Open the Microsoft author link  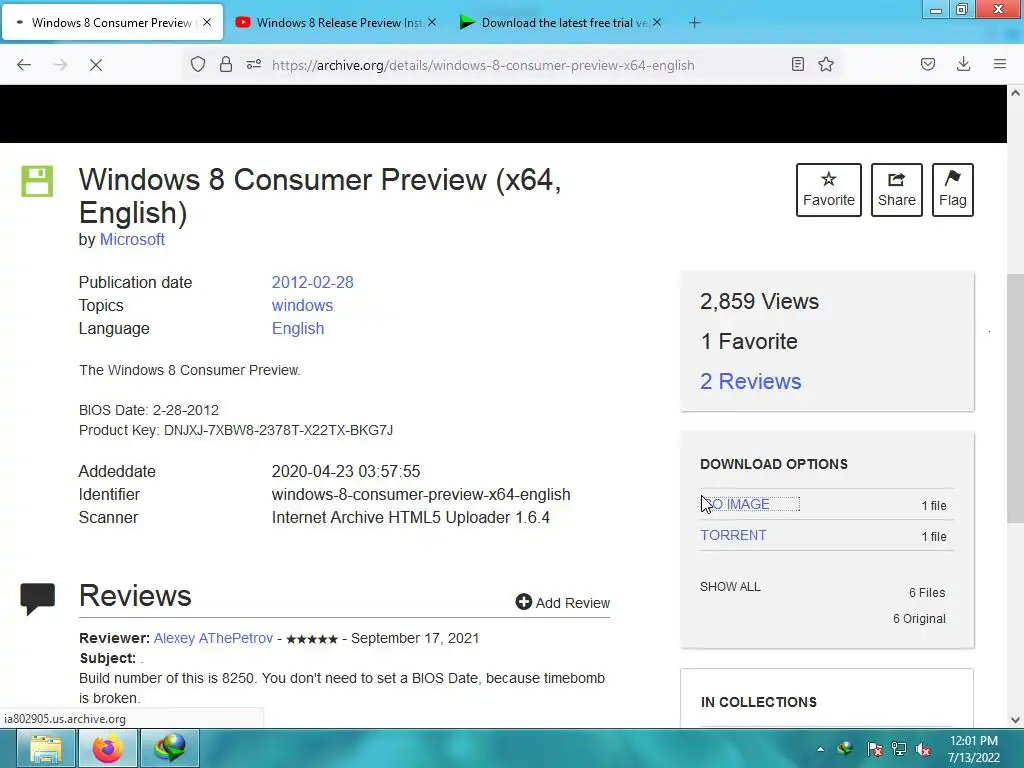coord(132,240)
